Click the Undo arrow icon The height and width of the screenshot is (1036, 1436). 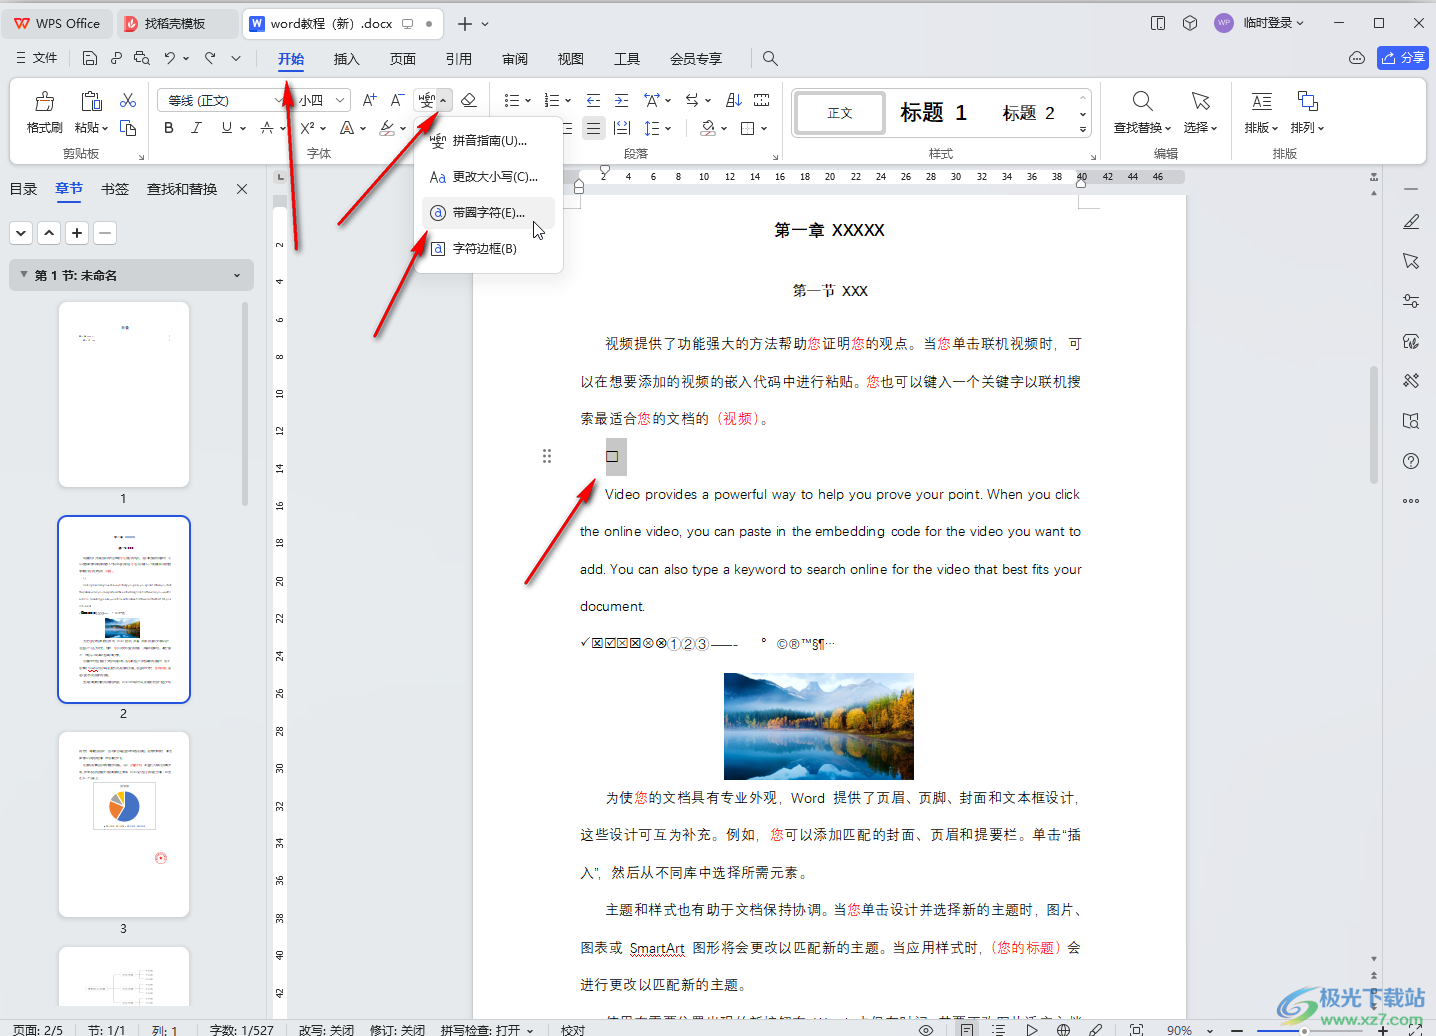pos(170,58)
